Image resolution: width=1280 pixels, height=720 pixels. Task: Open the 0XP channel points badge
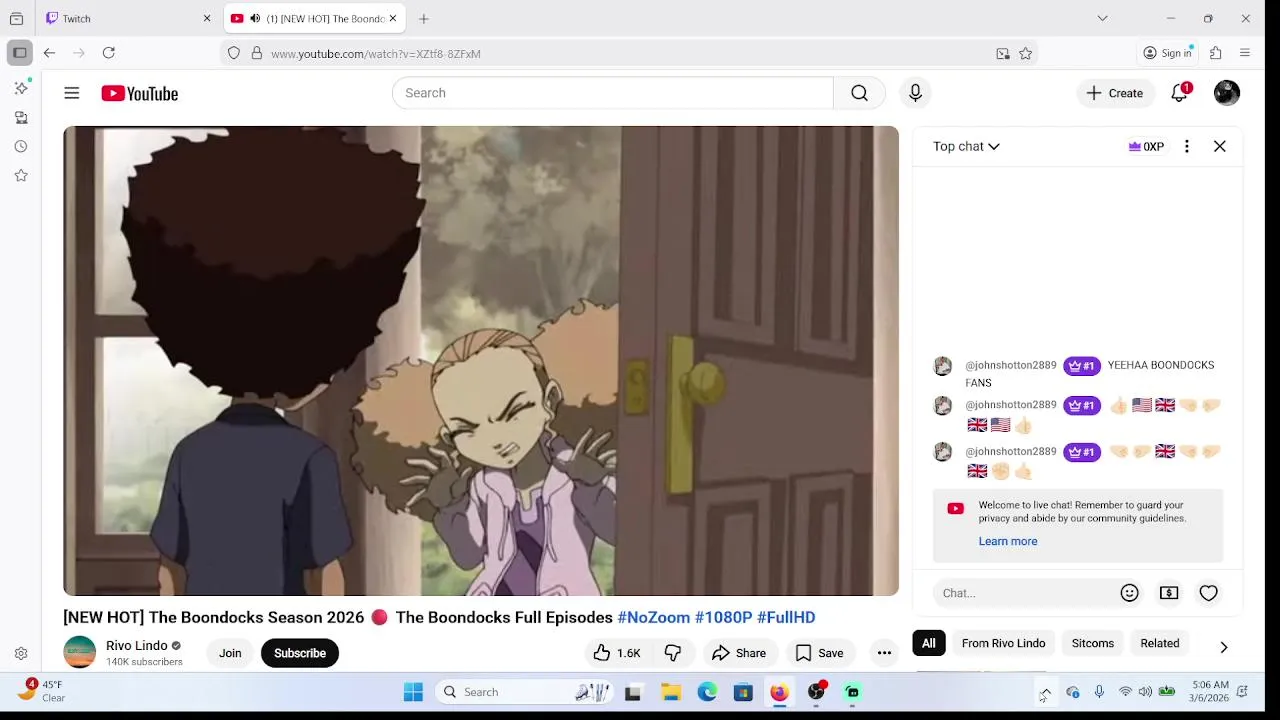[x=1146, y=146]
